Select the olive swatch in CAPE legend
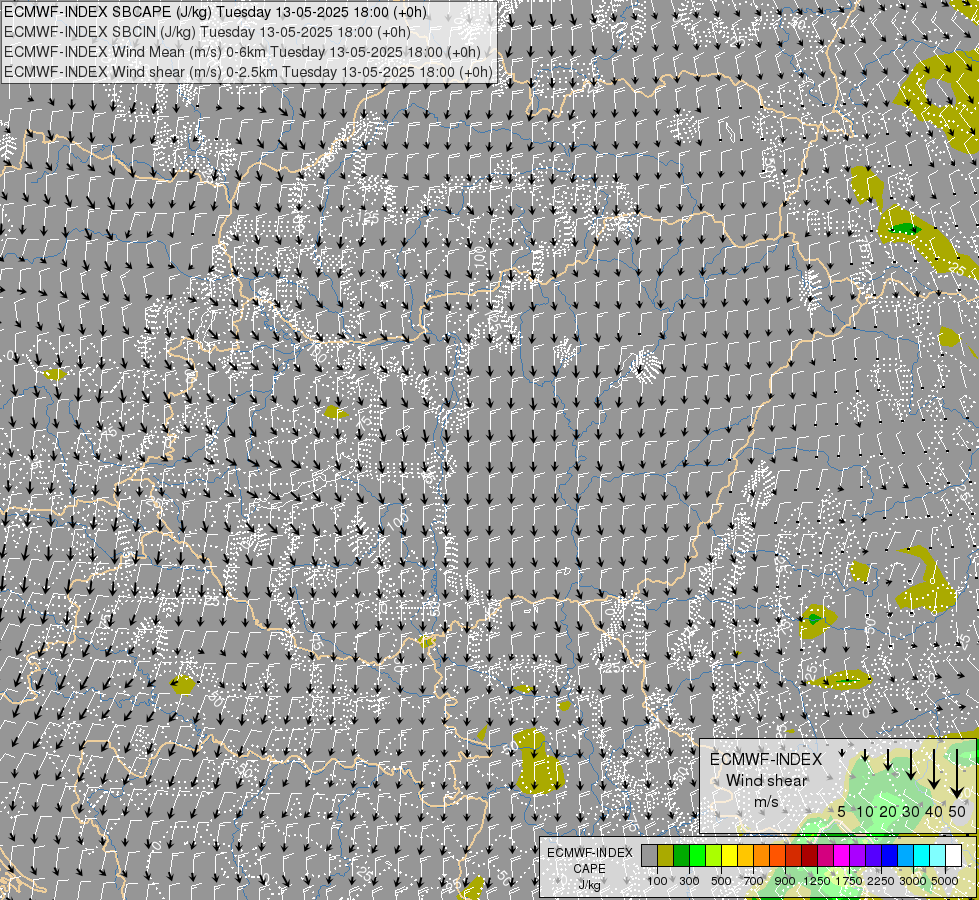979x900 pixels. [666, 856]
